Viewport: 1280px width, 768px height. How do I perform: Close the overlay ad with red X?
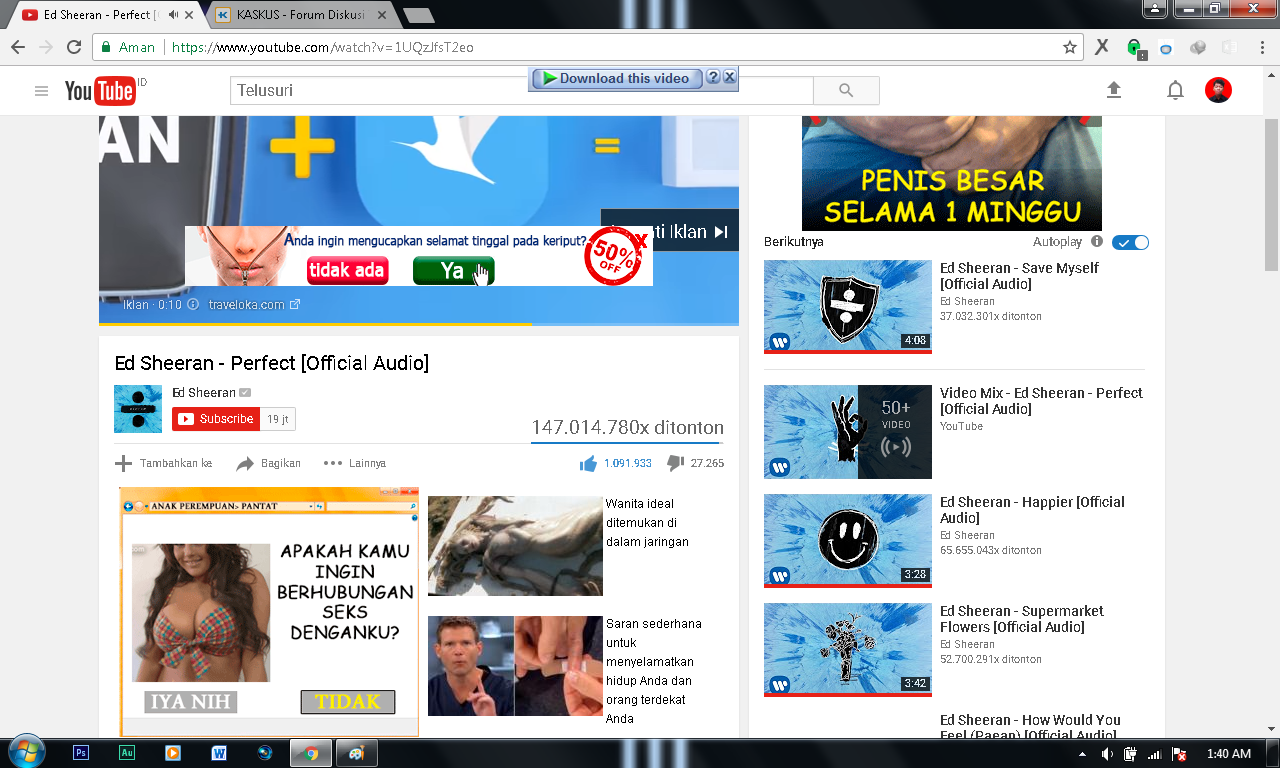[641, 239]
